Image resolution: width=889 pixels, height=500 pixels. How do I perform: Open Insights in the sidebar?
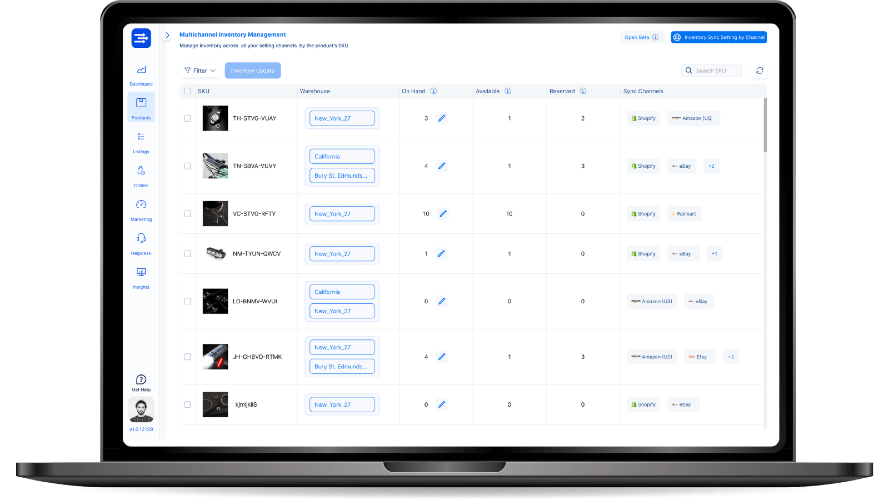[x=141, y=278]
